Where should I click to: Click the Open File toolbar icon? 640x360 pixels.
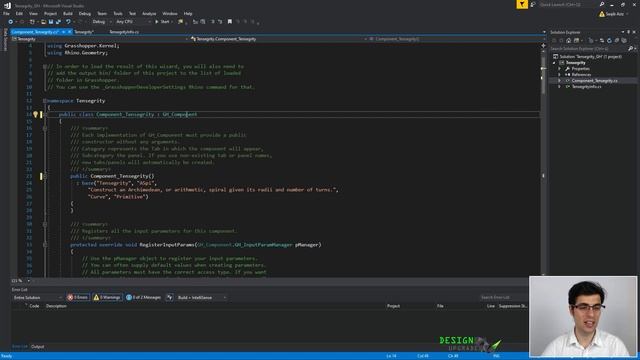(x=43, y=22)
